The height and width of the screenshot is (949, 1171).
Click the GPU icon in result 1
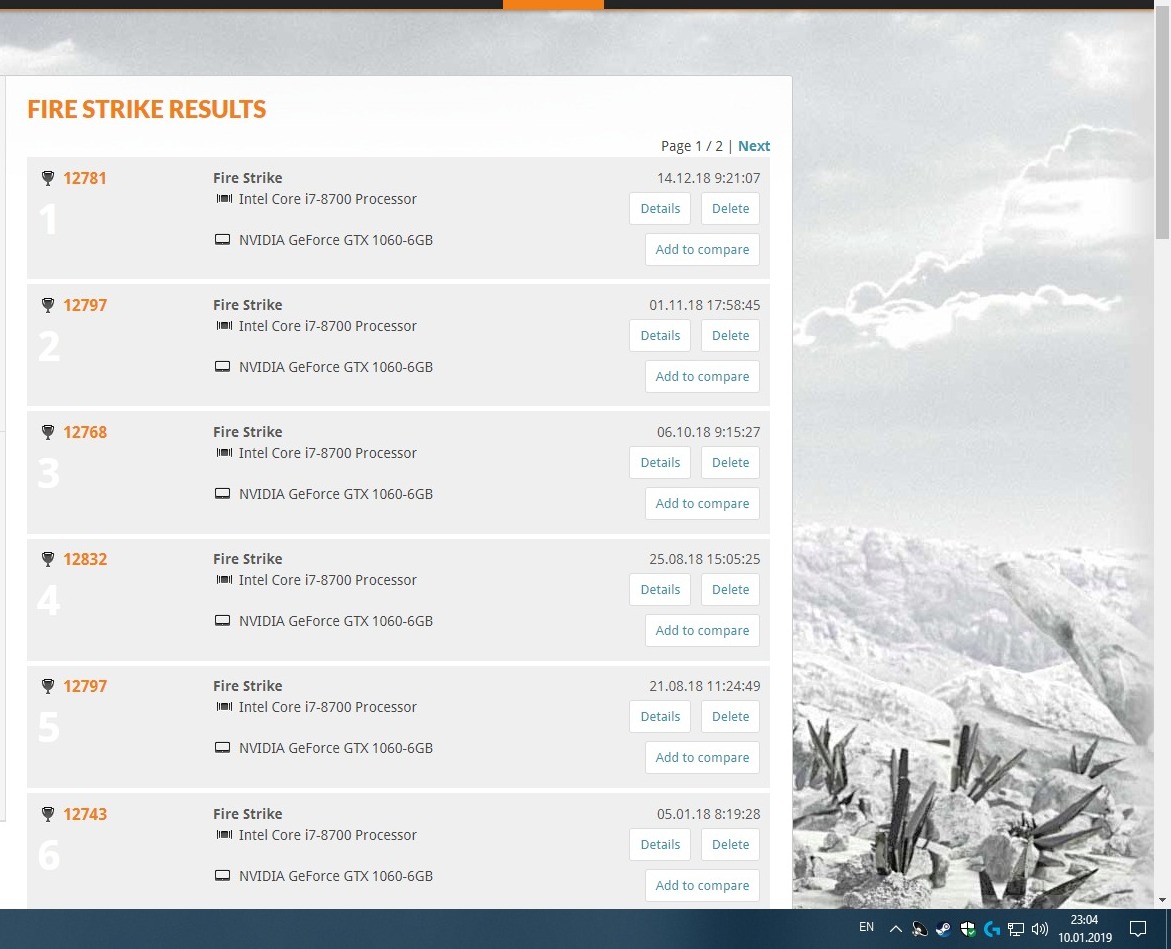(223, 240)
